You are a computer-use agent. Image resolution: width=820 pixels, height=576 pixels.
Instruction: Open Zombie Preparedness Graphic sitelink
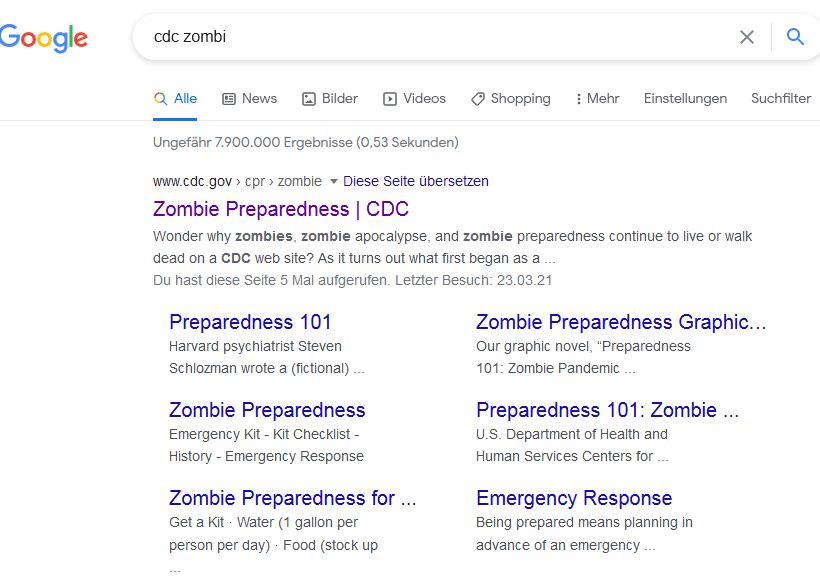[621, 322]
